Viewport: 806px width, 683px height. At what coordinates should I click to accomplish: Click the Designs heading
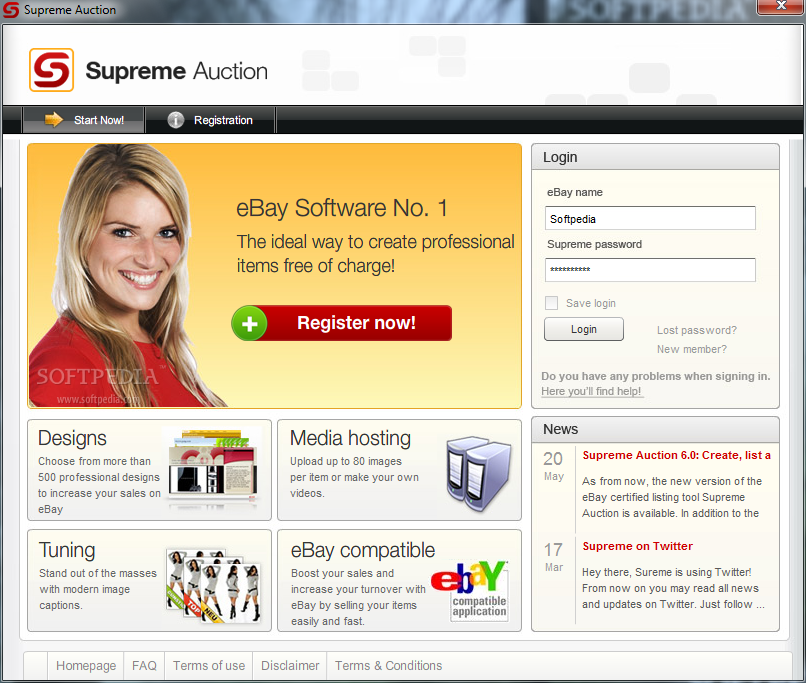click(x=72, y=438)
